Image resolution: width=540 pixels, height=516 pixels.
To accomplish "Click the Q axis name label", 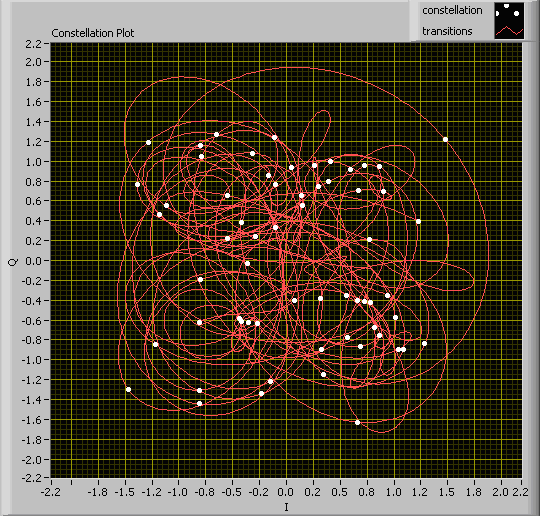I will pos(12,262).
